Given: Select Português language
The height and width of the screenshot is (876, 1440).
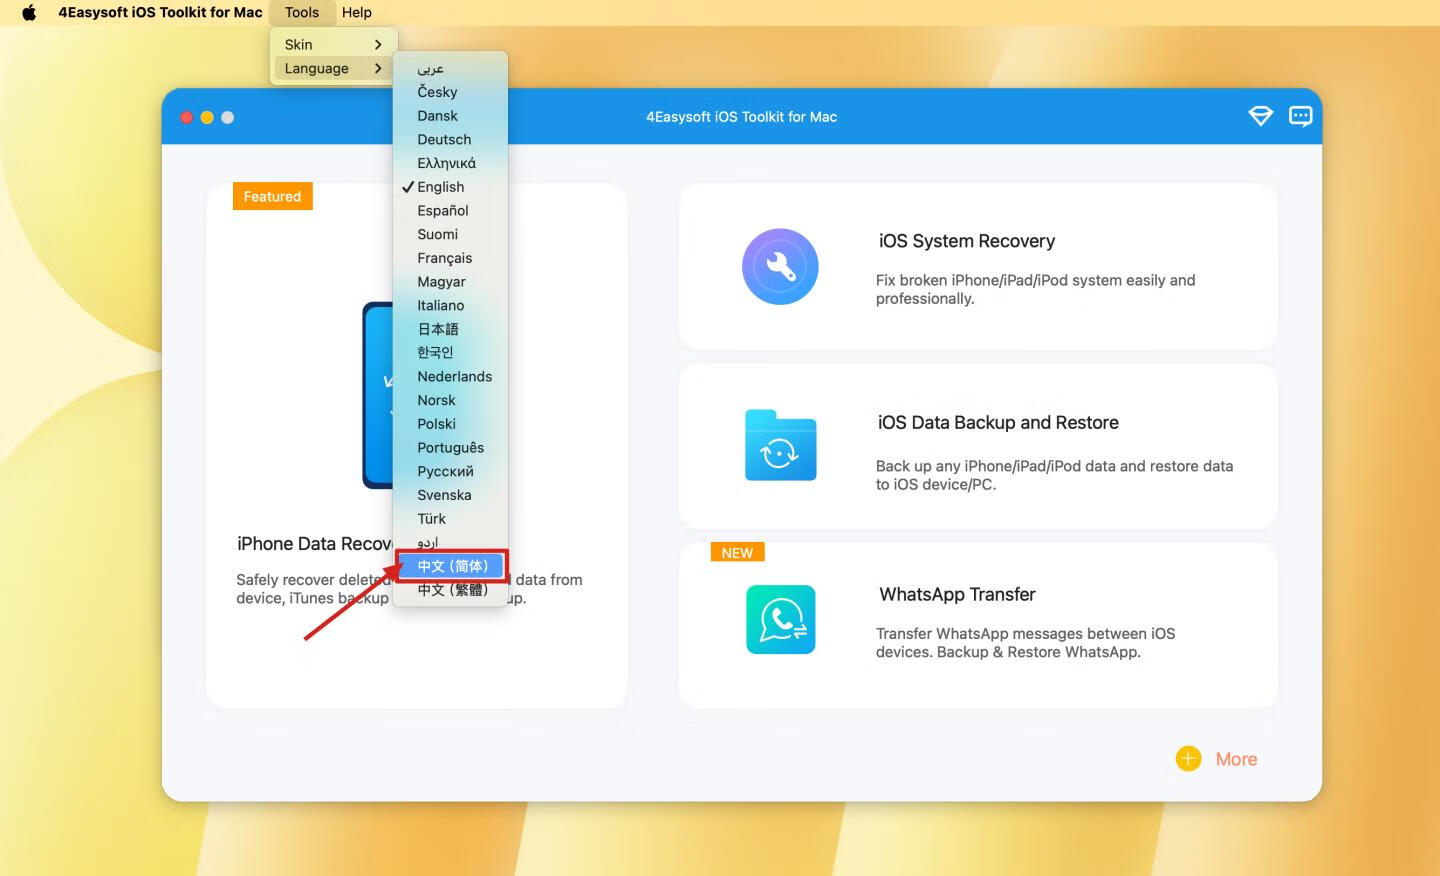Looking at the screenshot, I should pos(450,448).
